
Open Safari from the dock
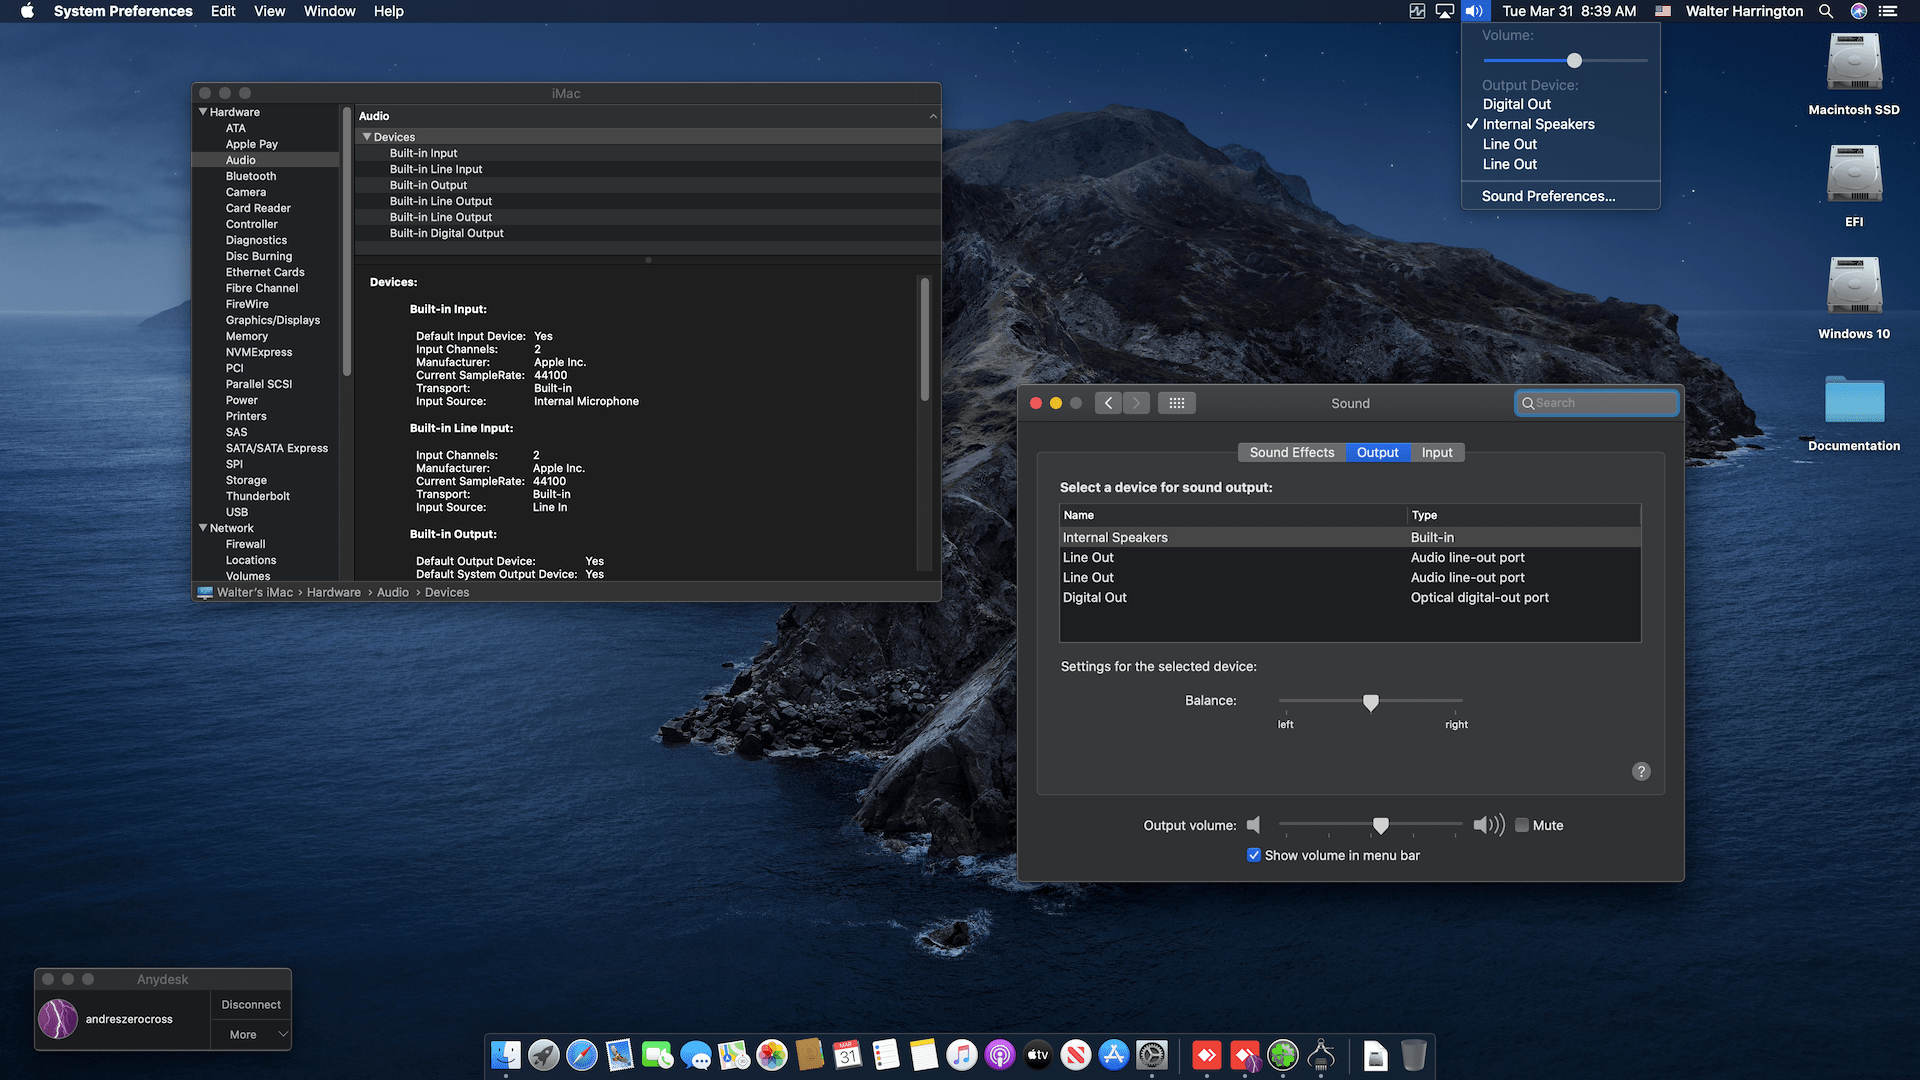click(581, 1055)
